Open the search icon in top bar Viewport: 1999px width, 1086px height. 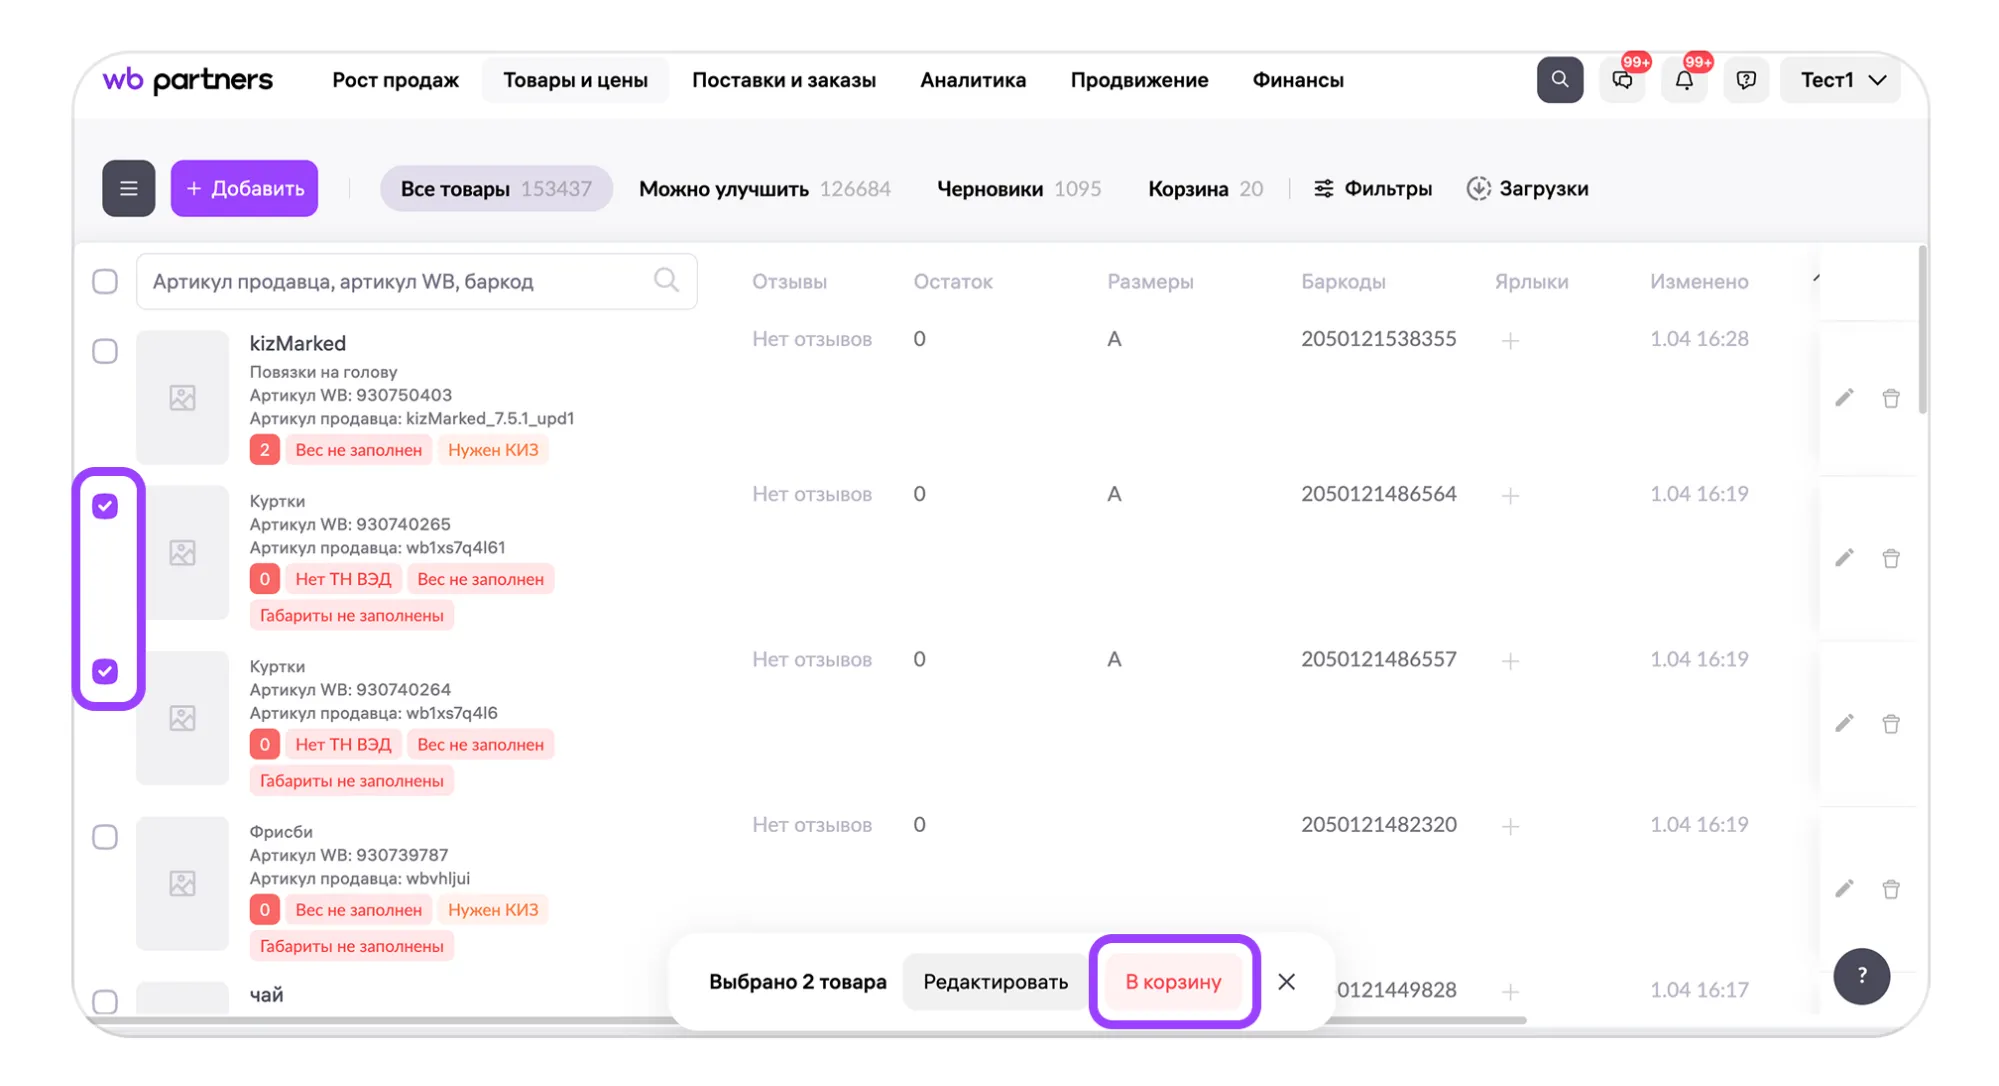[1559, 80]
